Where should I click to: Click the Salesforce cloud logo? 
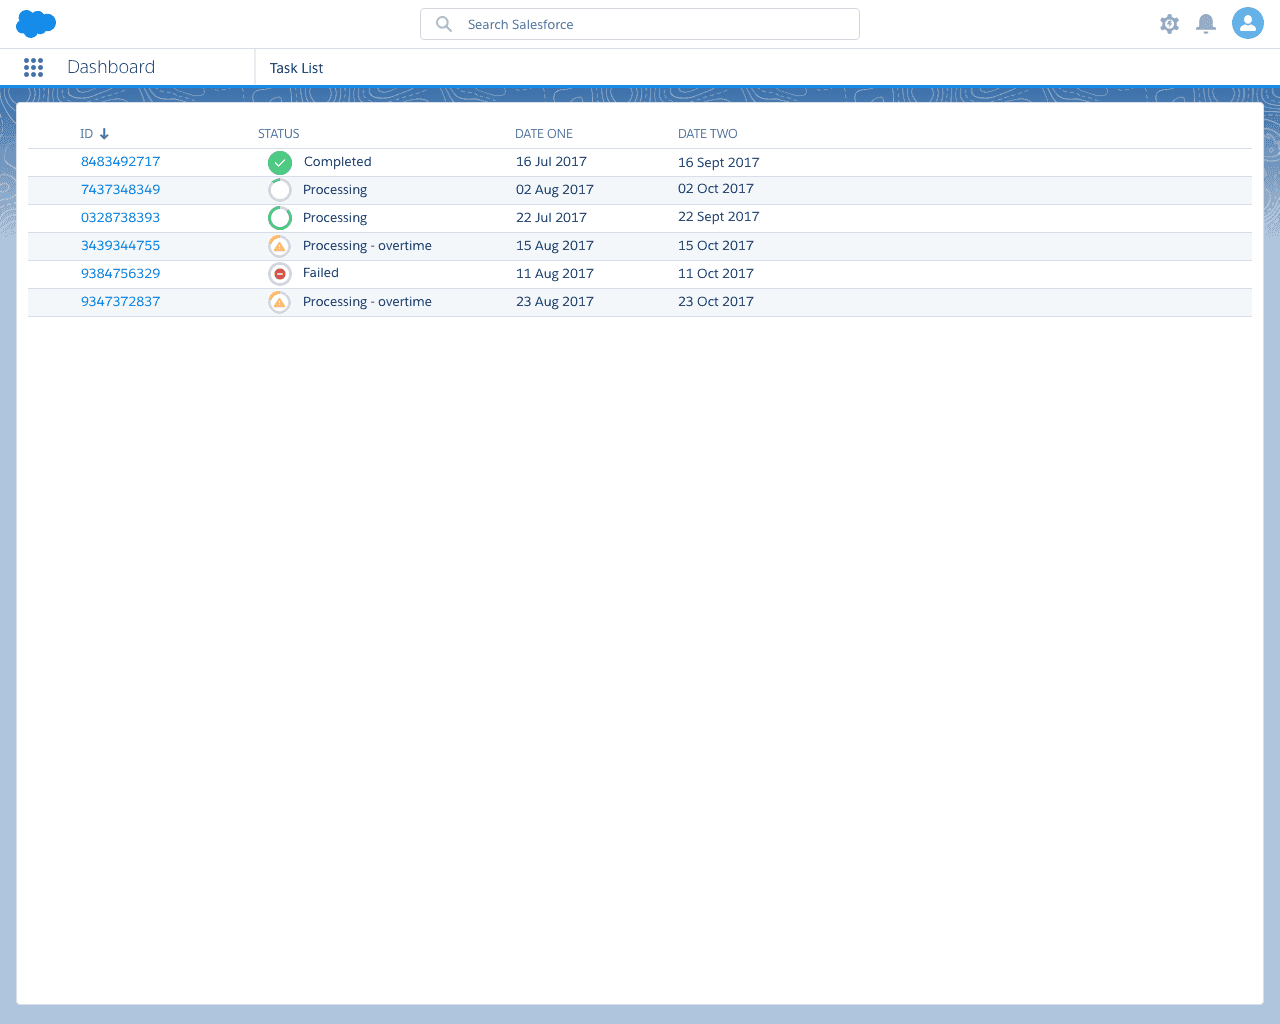tap(36, 24)
